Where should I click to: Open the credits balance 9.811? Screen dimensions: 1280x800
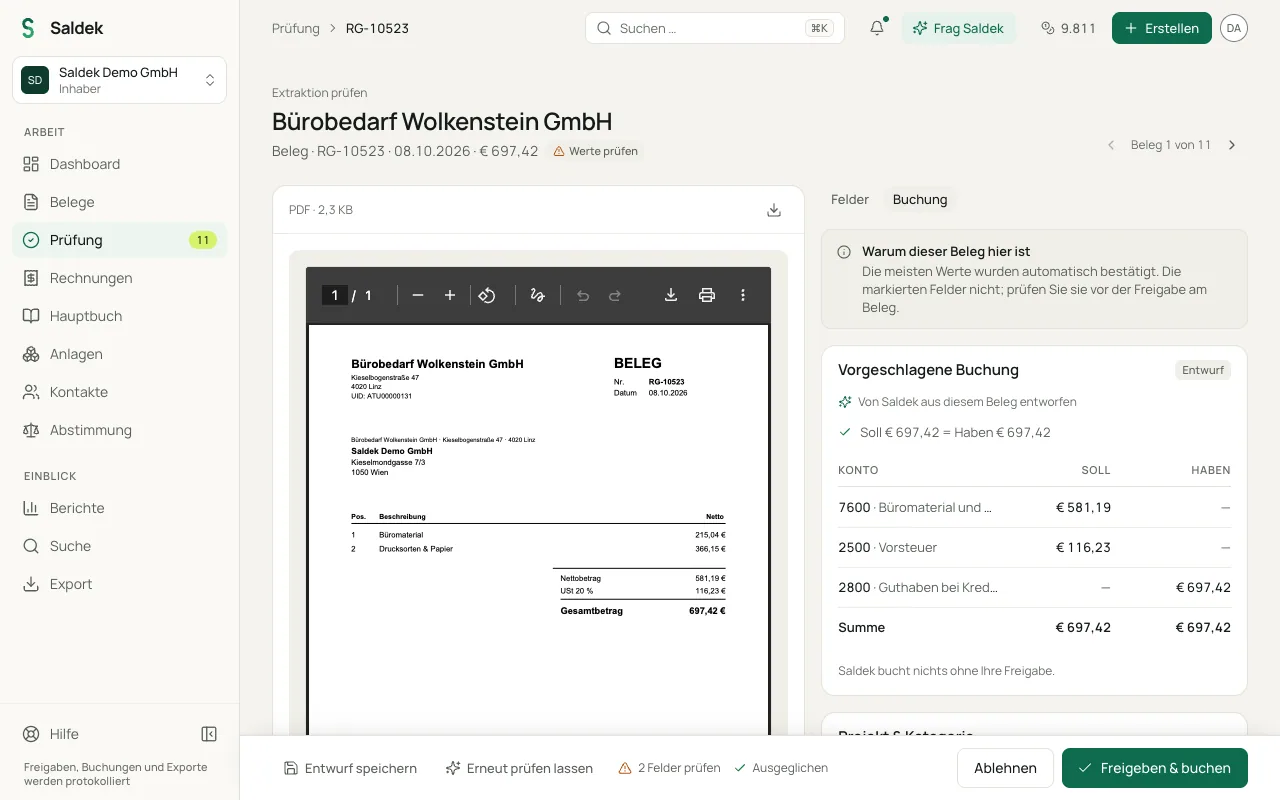[x=1068, y=28]
